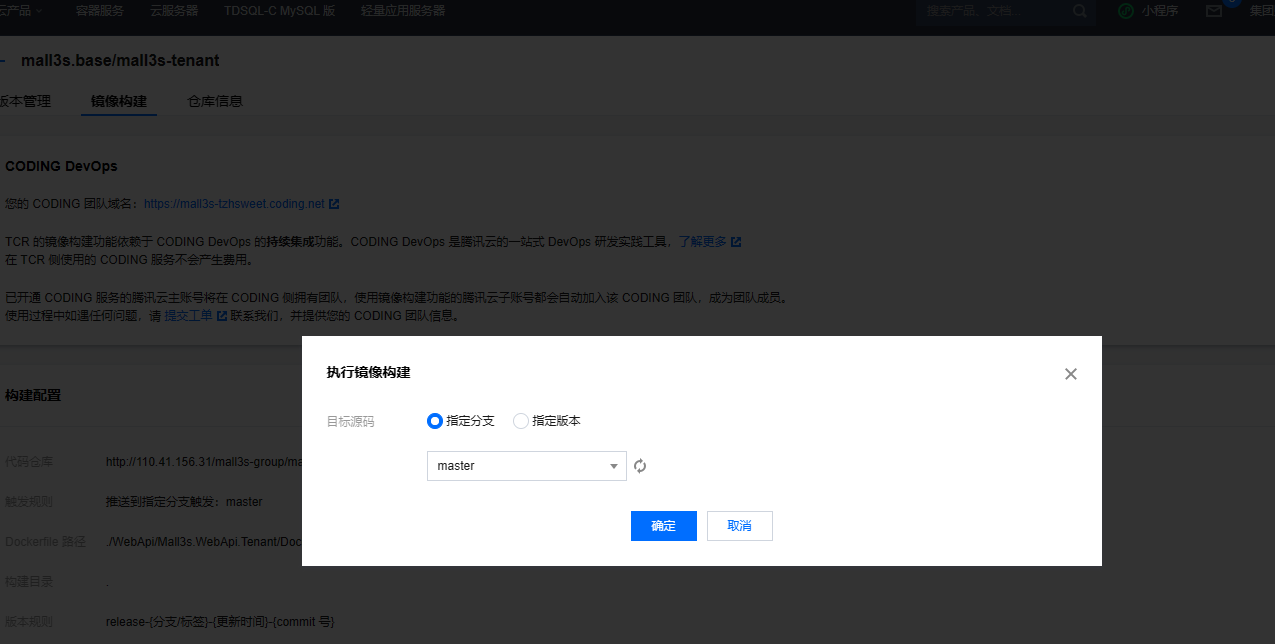Click the release-{分支/标签} version rule value
This screenshot has width=1275, height=644.
[x=220, y=622]
